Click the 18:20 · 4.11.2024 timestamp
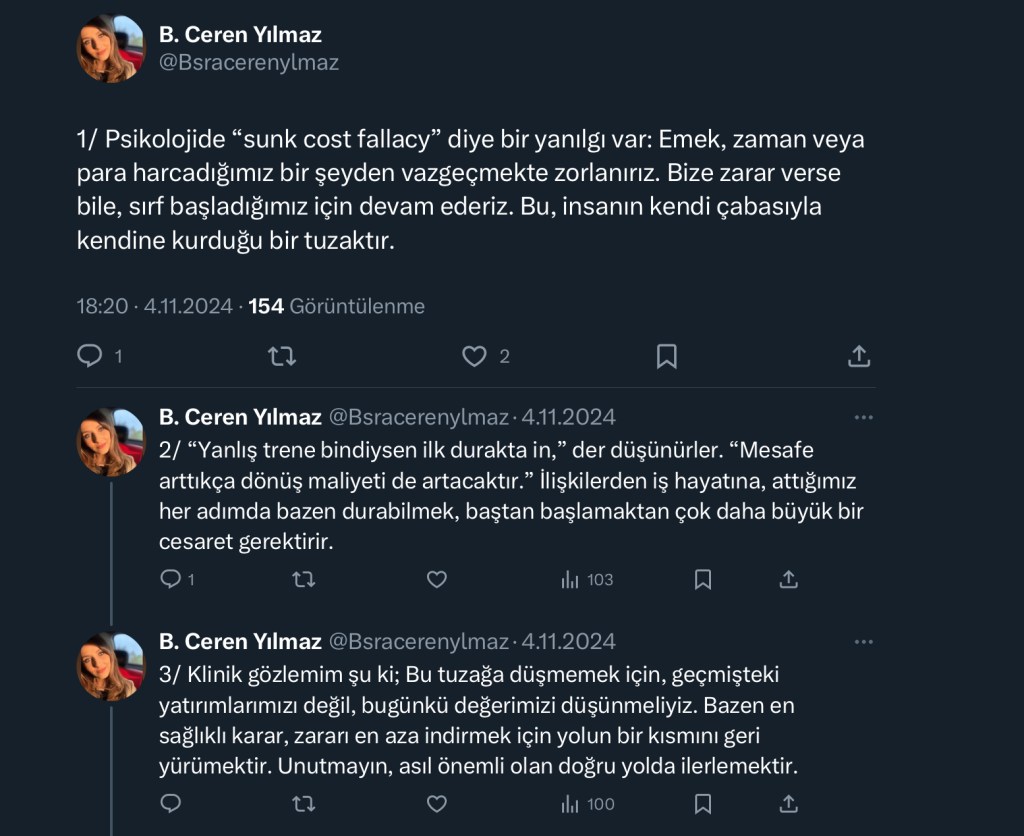The width and height of the screenshot is (1024, 836). point(154,306)
